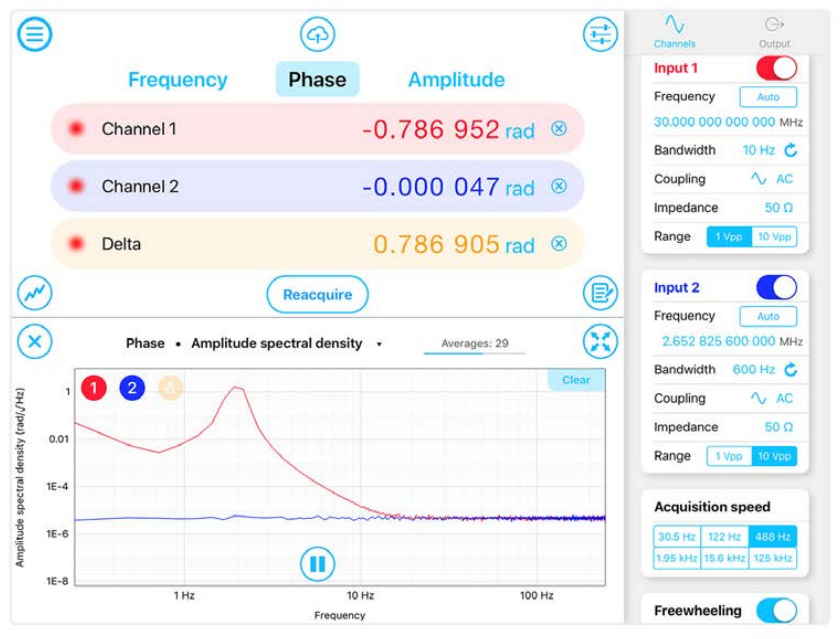
Task: Toggle the Freewheeling switch
Action: 776,610
